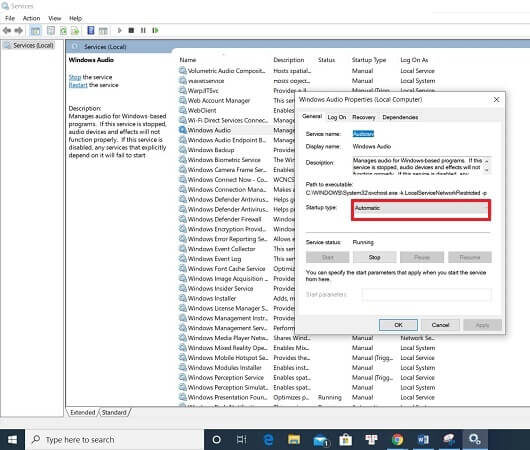Click the Stop the service link

click(x=75, y=77)
